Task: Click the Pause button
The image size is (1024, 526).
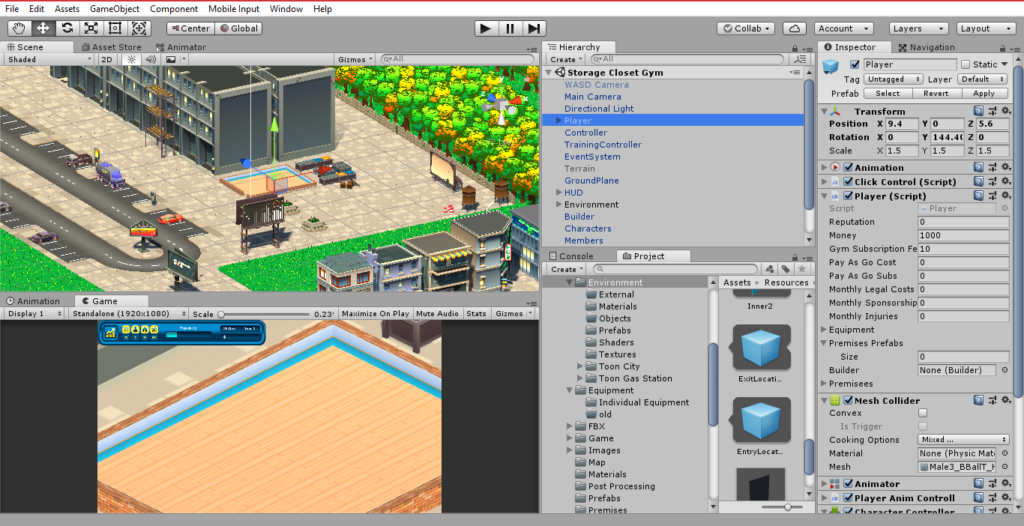Action: point(510,28)
